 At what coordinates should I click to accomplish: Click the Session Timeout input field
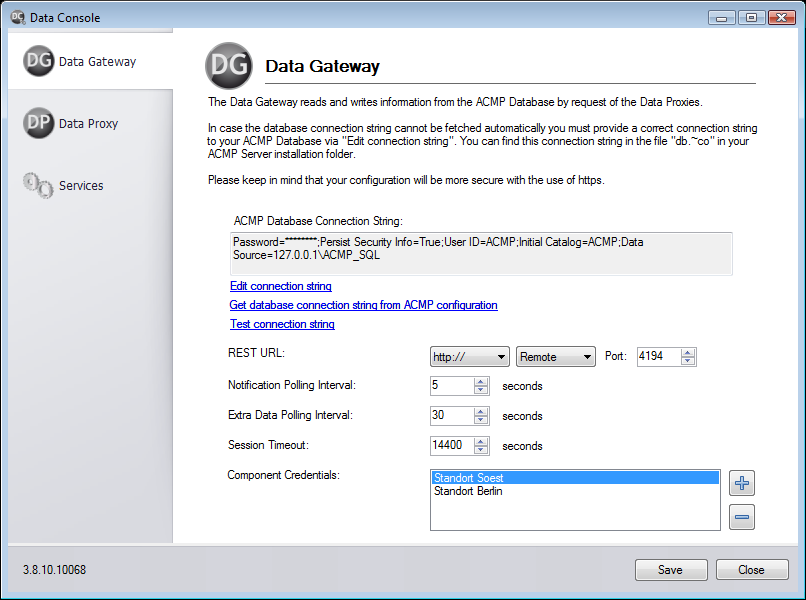coord(451,446)
